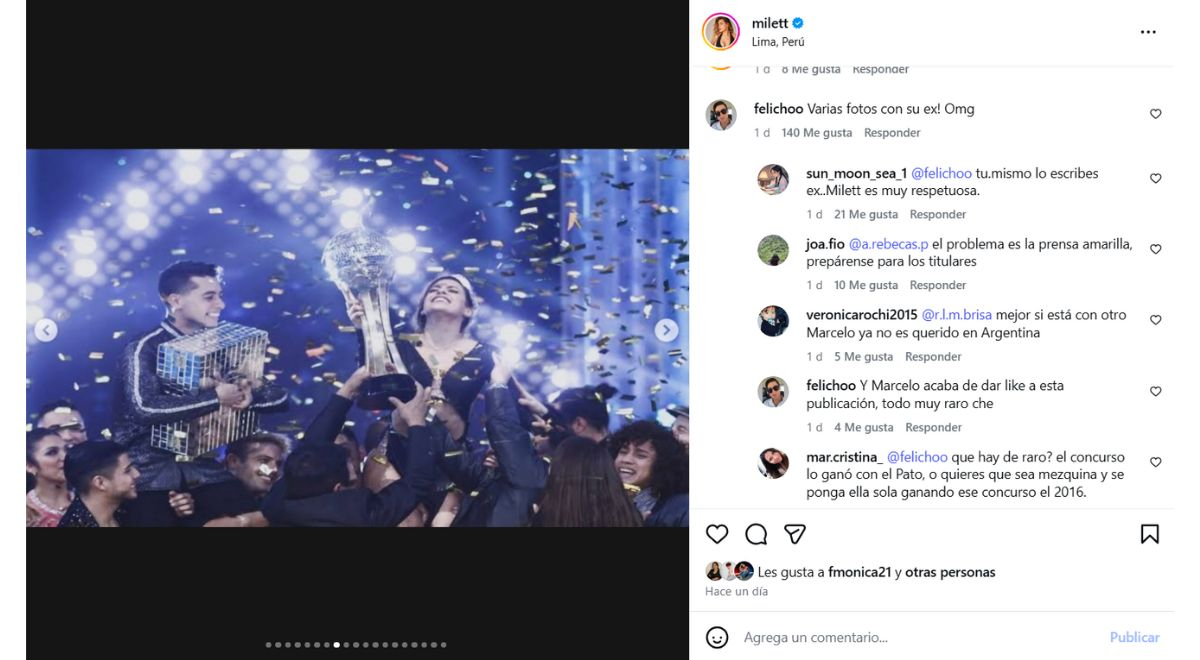Image resolution: width=1200 pixels, height=660 pixels.
Task: Like mar.cristina_'s comment
Action: tap(1155, 462)
